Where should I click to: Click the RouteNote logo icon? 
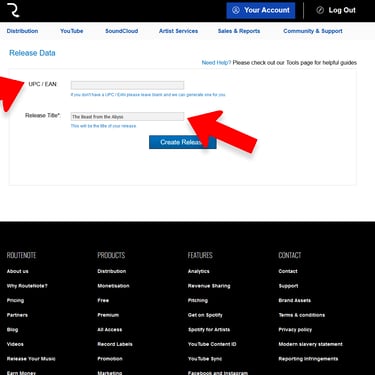point(13,10)
